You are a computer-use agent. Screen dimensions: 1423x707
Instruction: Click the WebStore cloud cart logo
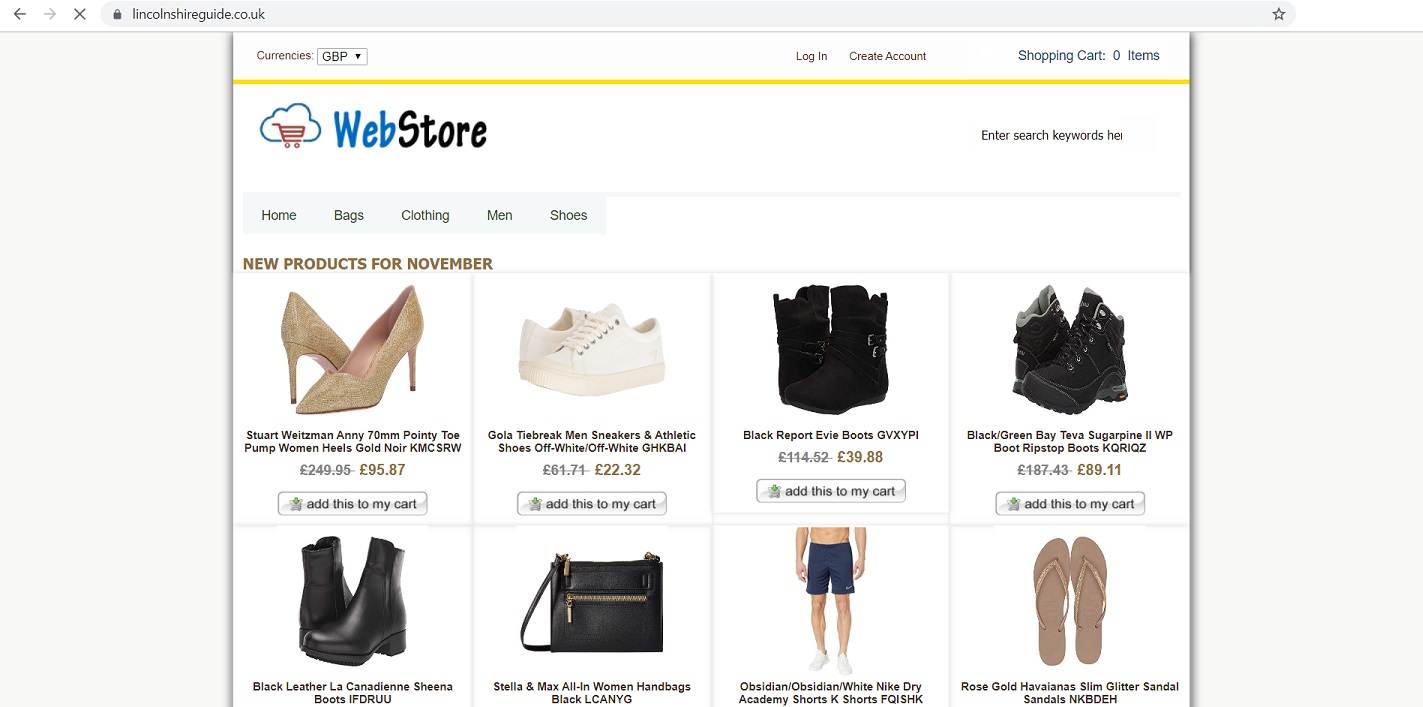click(x=373, y=128)
